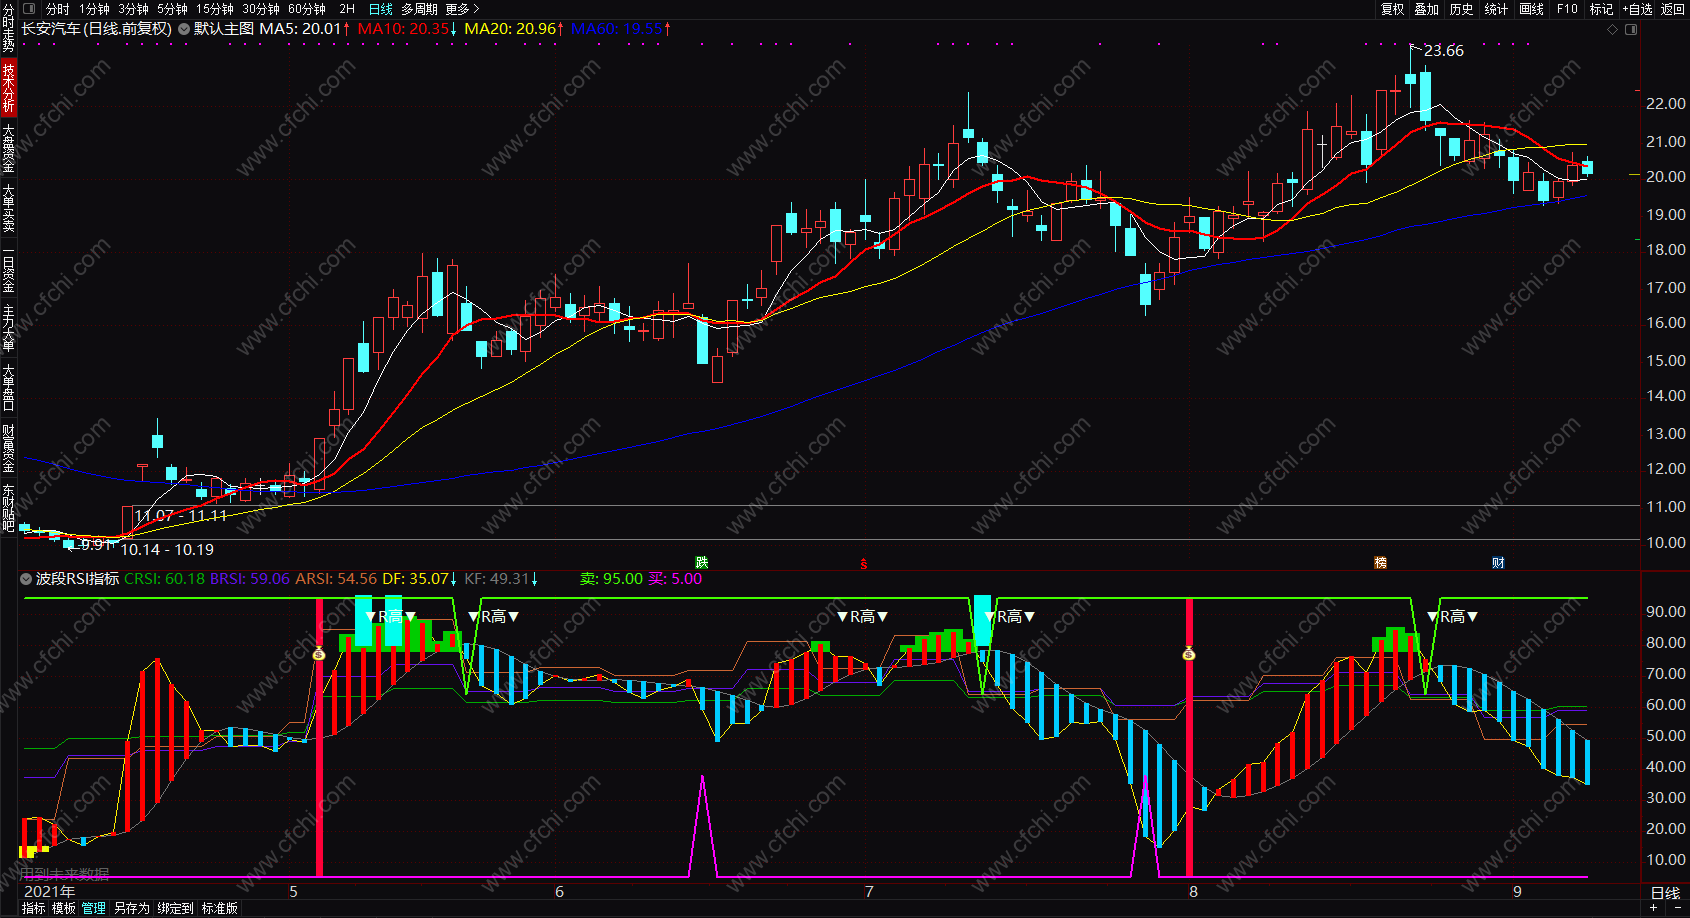Click the 标准版 version button
Image resolution: width=1690 pixels, height=918 pixels.
click(220, 908)
